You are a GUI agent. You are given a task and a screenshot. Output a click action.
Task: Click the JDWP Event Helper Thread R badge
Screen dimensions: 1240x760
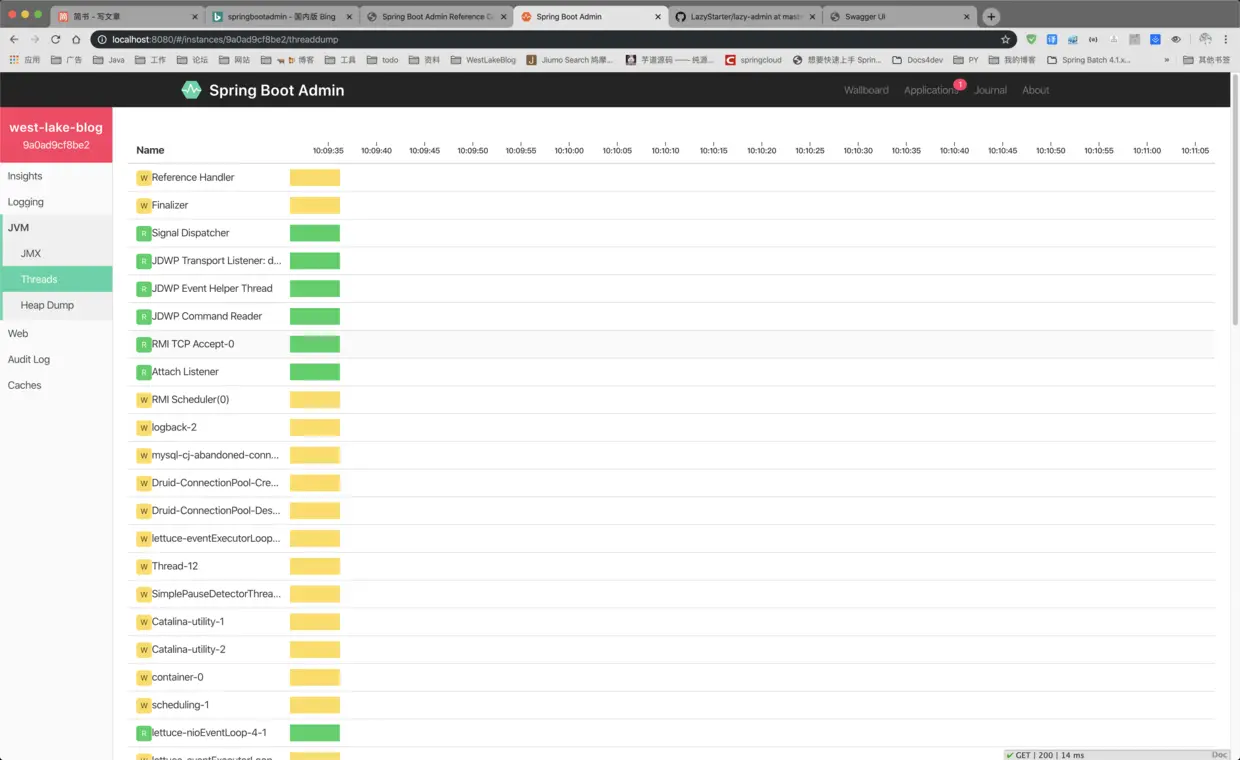click(143, 289)
